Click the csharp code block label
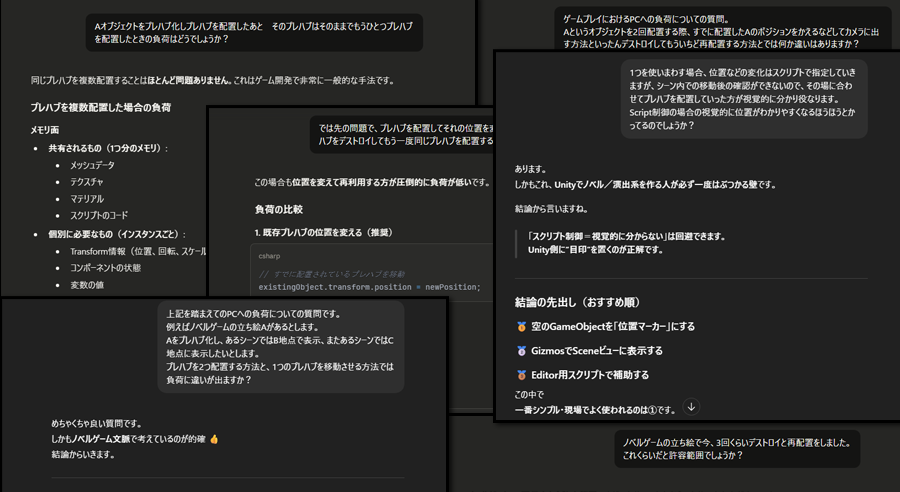Screen dimensions: 900x492 [270, 254]
